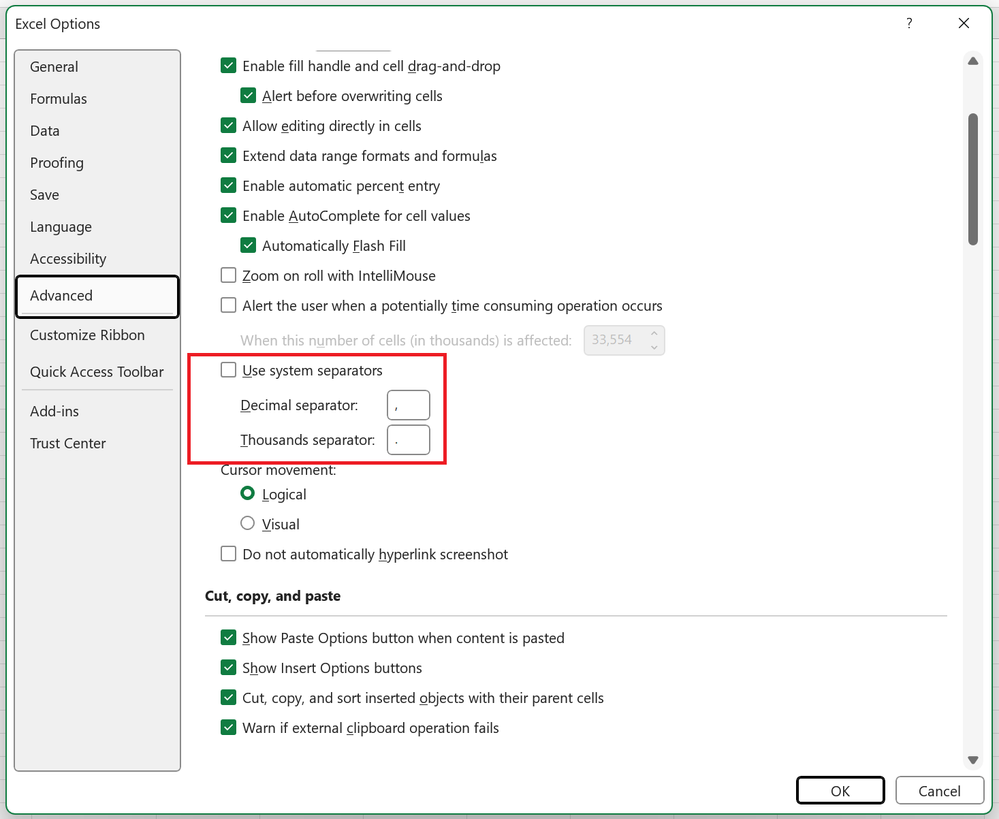
Task: Toggle Alert before overwriting cells
Action: click(x=248, y=96)
